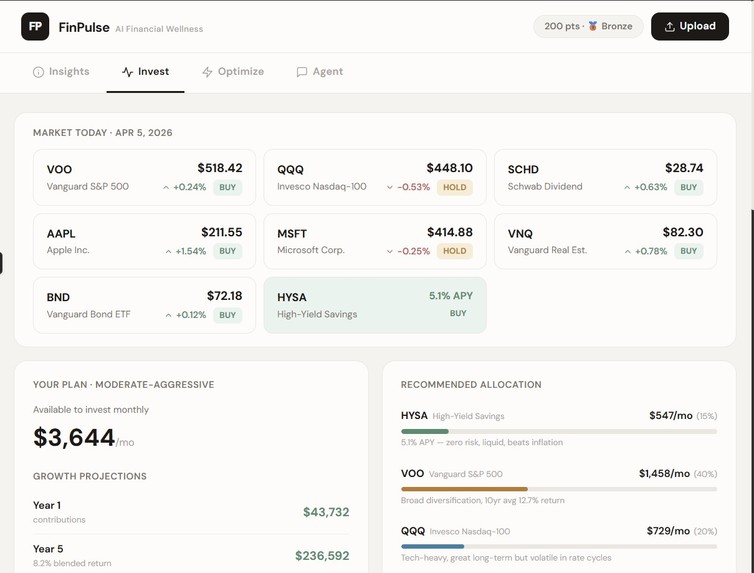Select the SCHD Schwab Dividend ticker name
The width and height of the screenshot is (754, 573).
[523, 170]
